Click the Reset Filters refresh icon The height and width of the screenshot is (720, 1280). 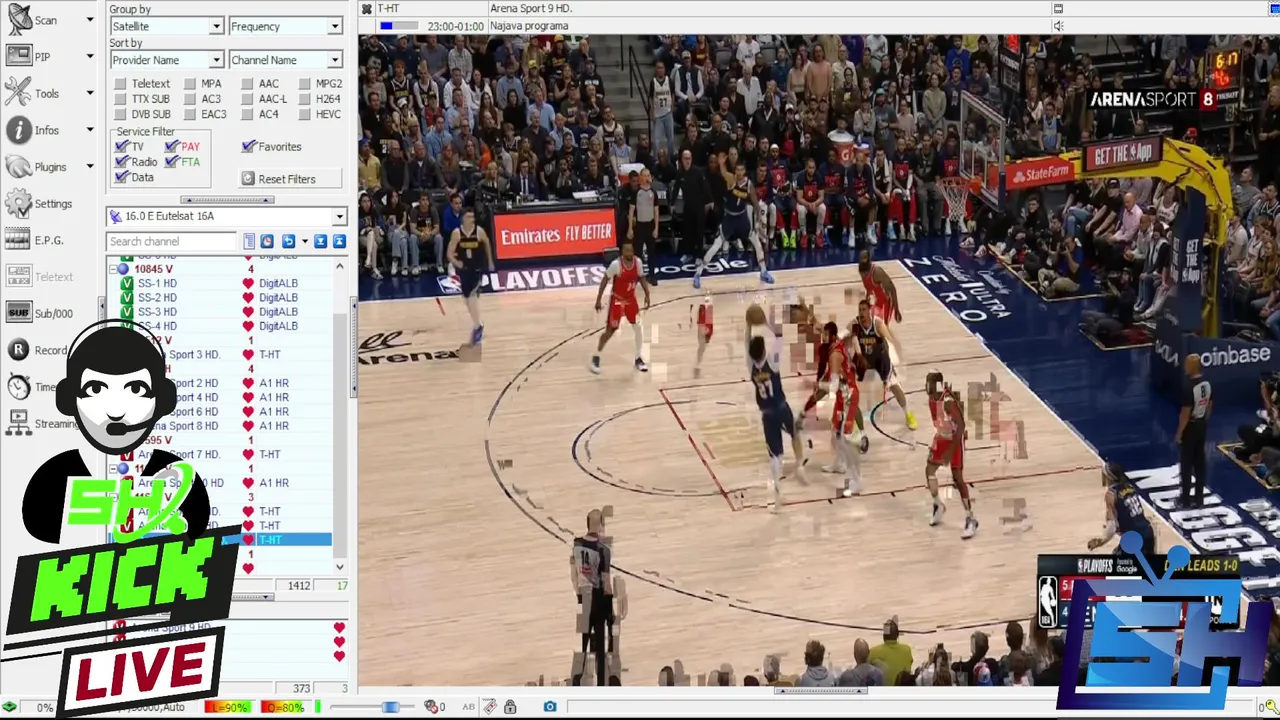pyautogui.click(x=248, y=179)
